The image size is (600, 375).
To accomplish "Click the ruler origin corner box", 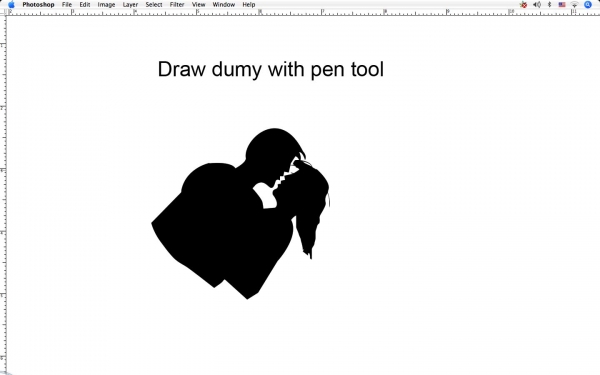I will point(3,12).
